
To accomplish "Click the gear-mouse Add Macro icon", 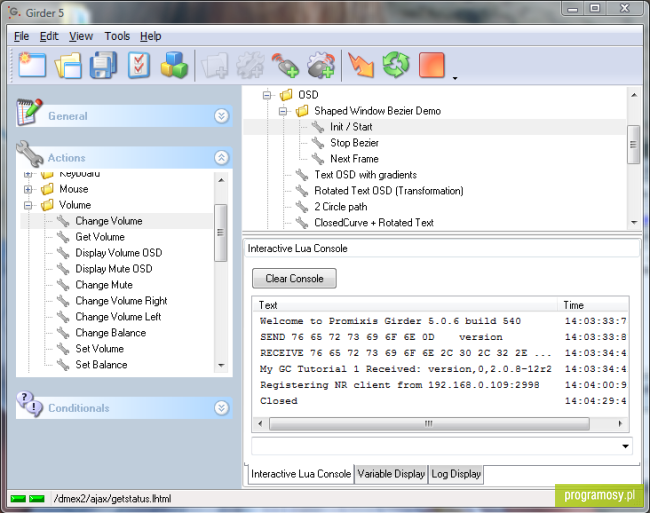I will pyautogui.click(x=321, y=65).
